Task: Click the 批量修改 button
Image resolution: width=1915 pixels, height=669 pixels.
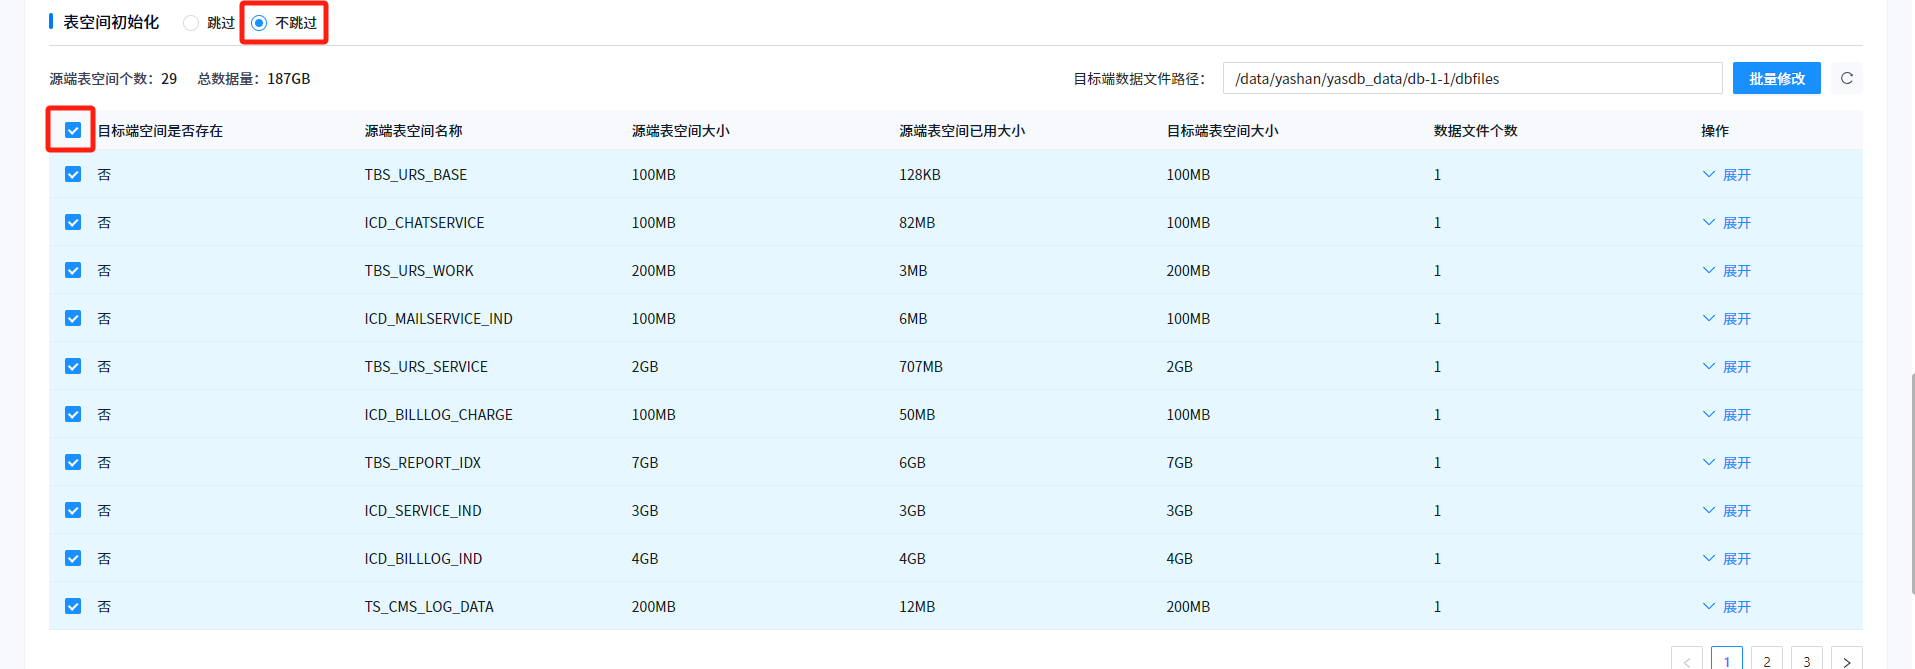Action: [1777, 78]
